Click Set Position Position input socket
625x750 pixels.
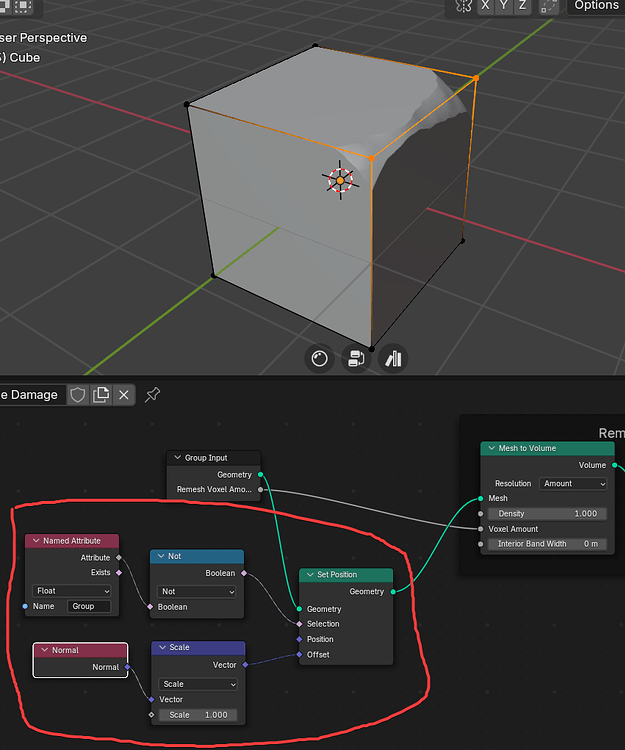tap(299, 639)
